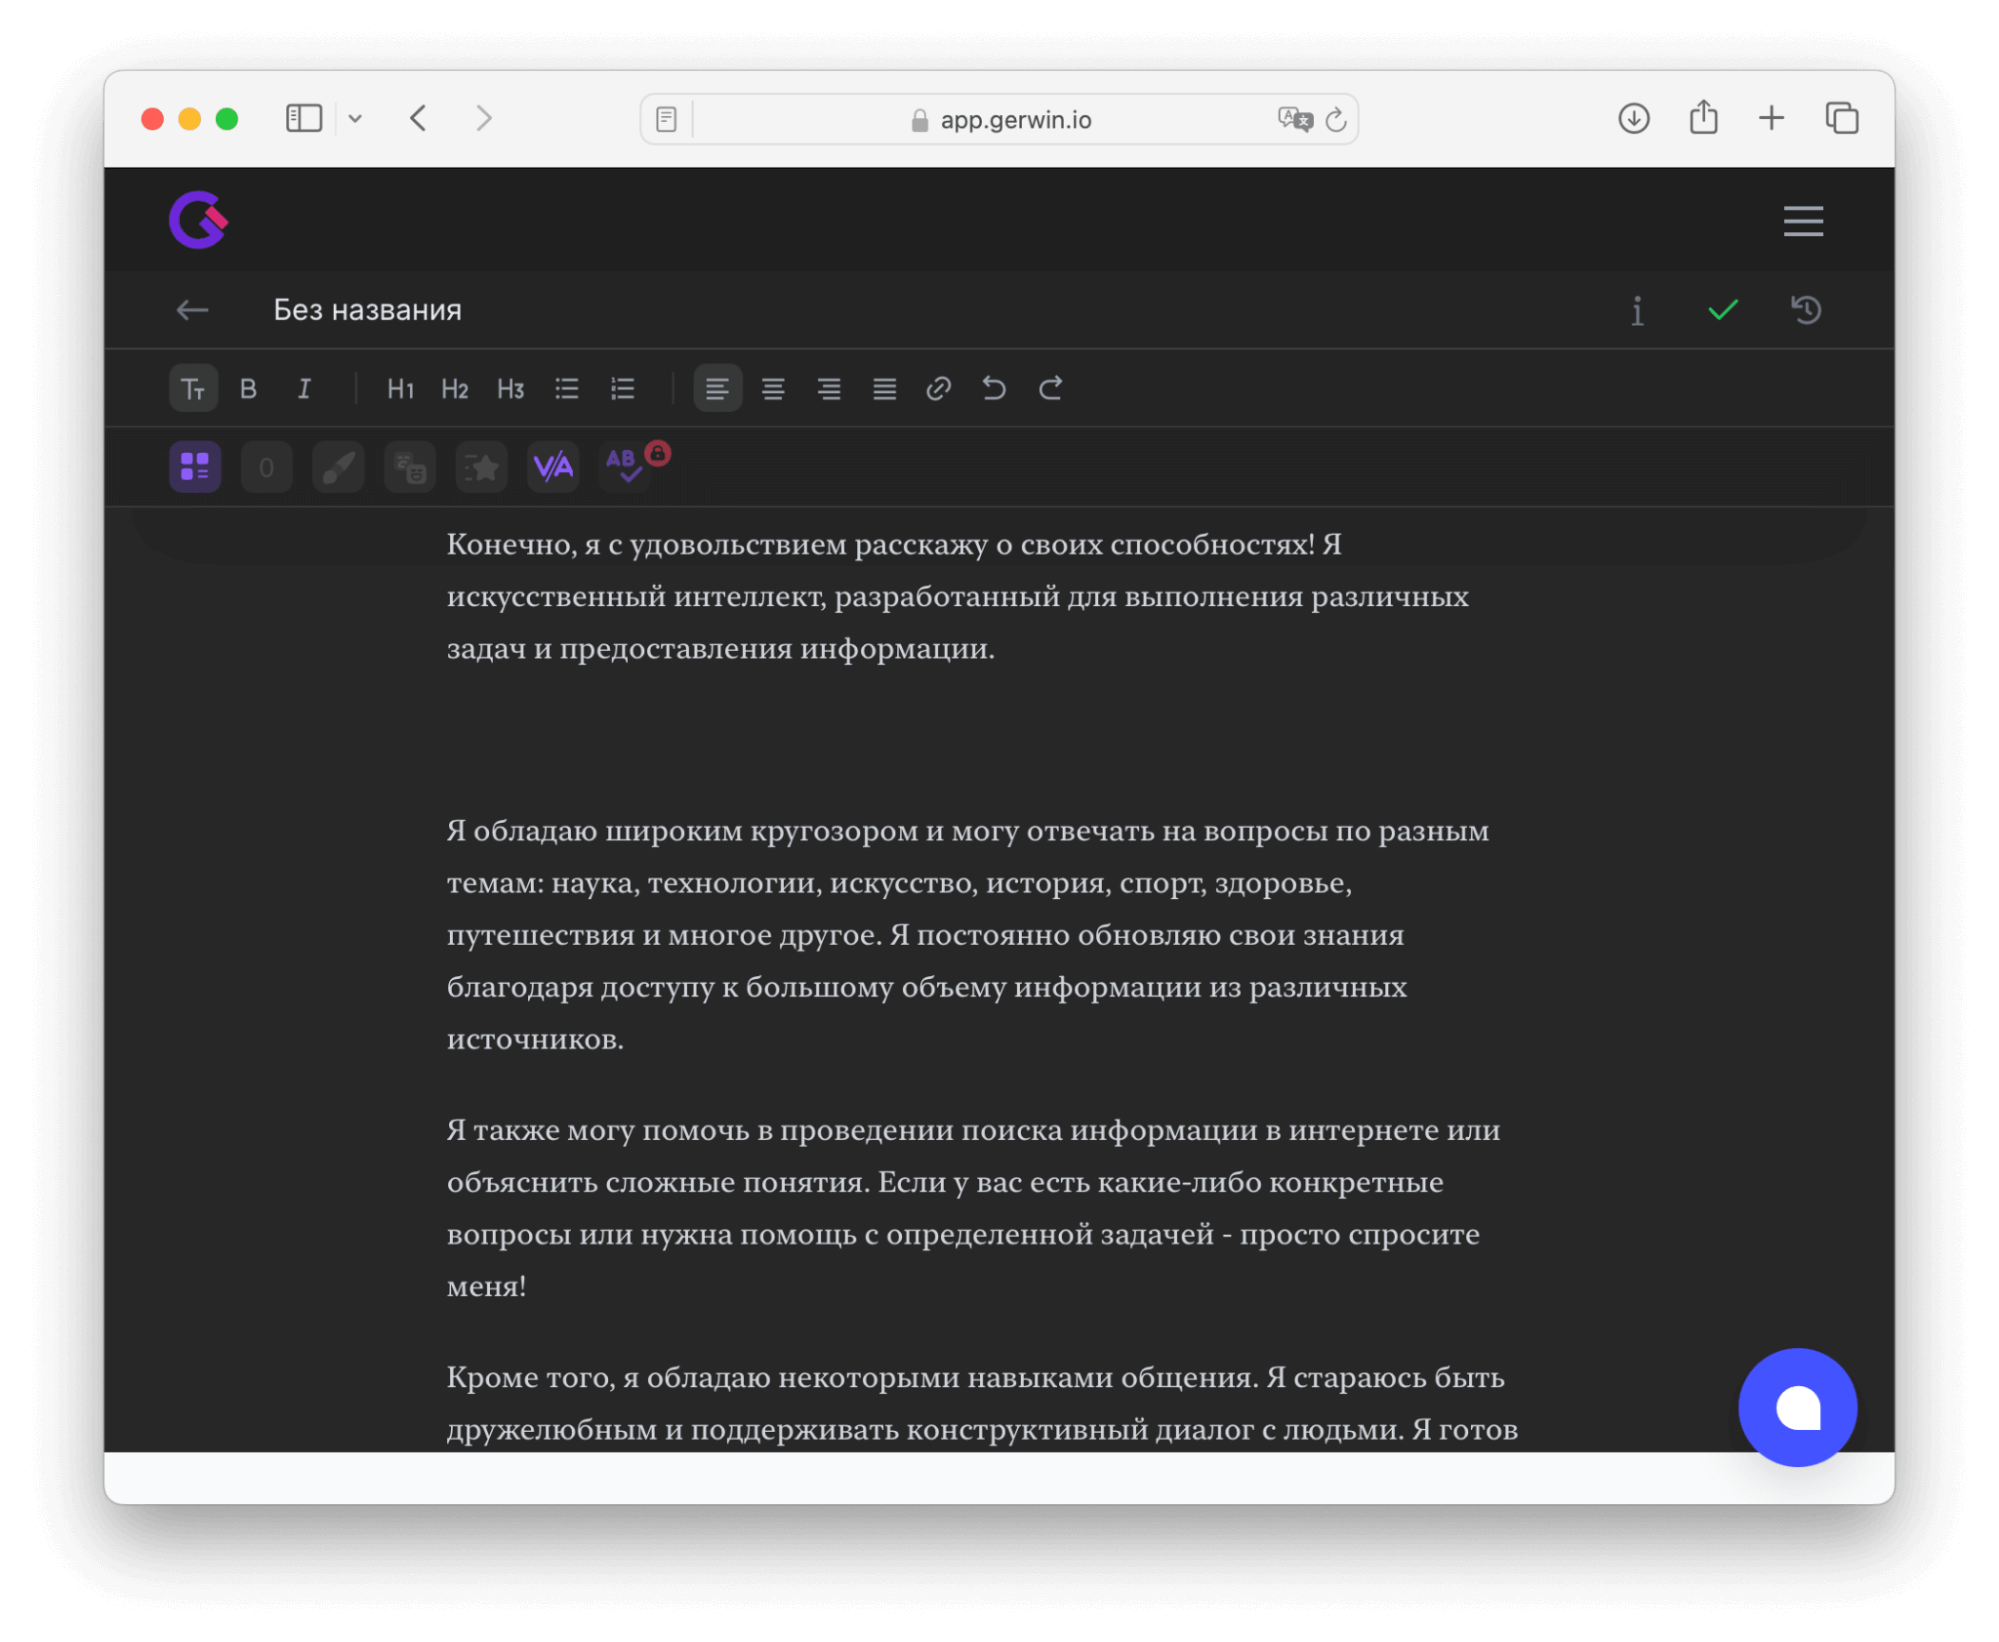The width and height of the screenshot is (1999, 1642).
Task: Insert a bulleted list
Action: [x=567, y=389]
